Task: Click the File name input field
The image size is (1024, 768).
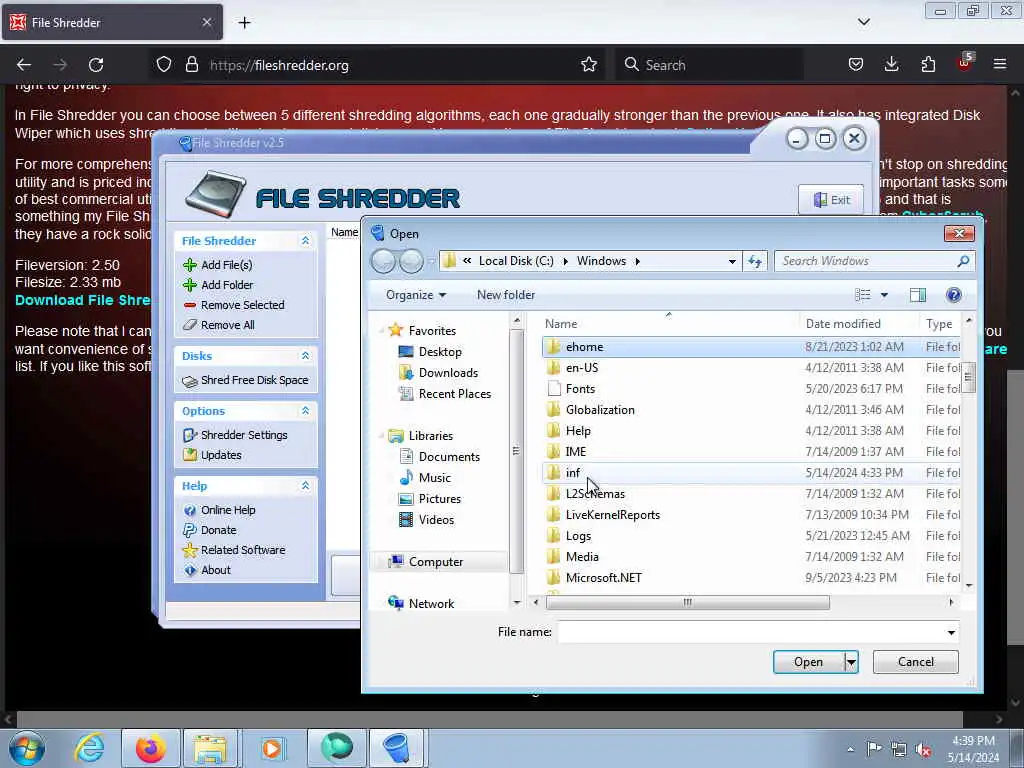Action: [751, 632]
